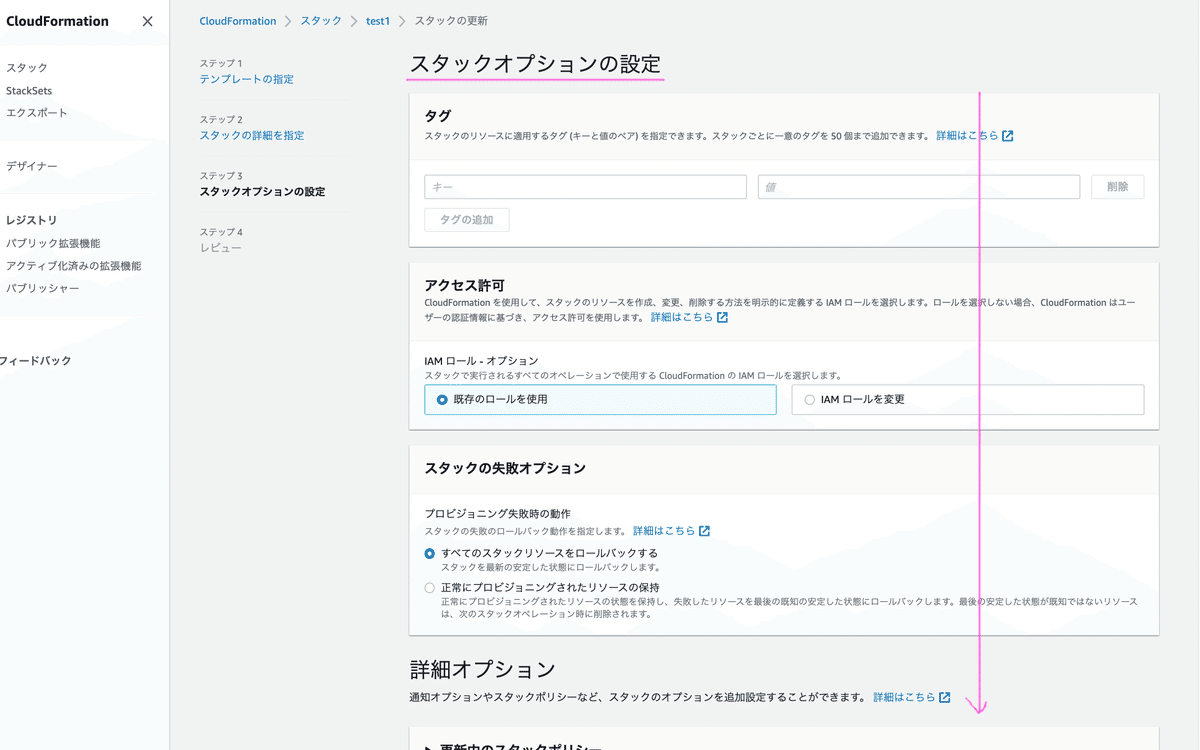
Task: Select IAM ロールを変更 radio option
Action: [968, 399]
